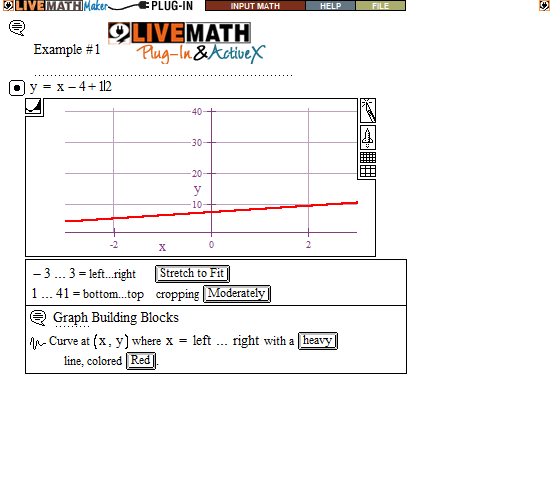
Task: Select the coarse grid table icon
Action: [x=368, y=172]
